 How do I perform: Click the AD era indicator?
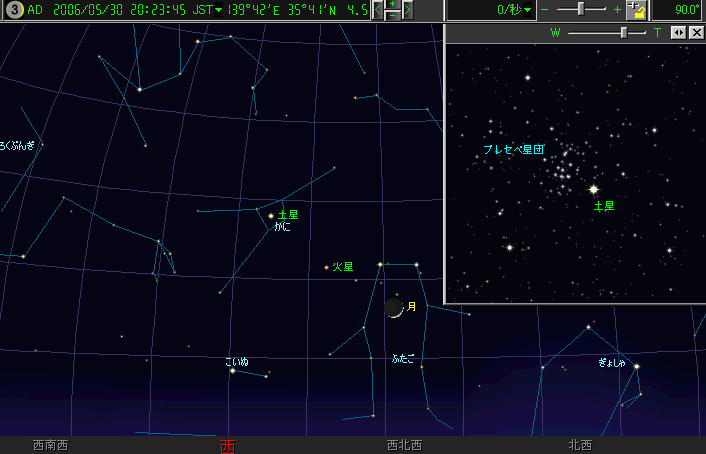click(x=35, y=10)
